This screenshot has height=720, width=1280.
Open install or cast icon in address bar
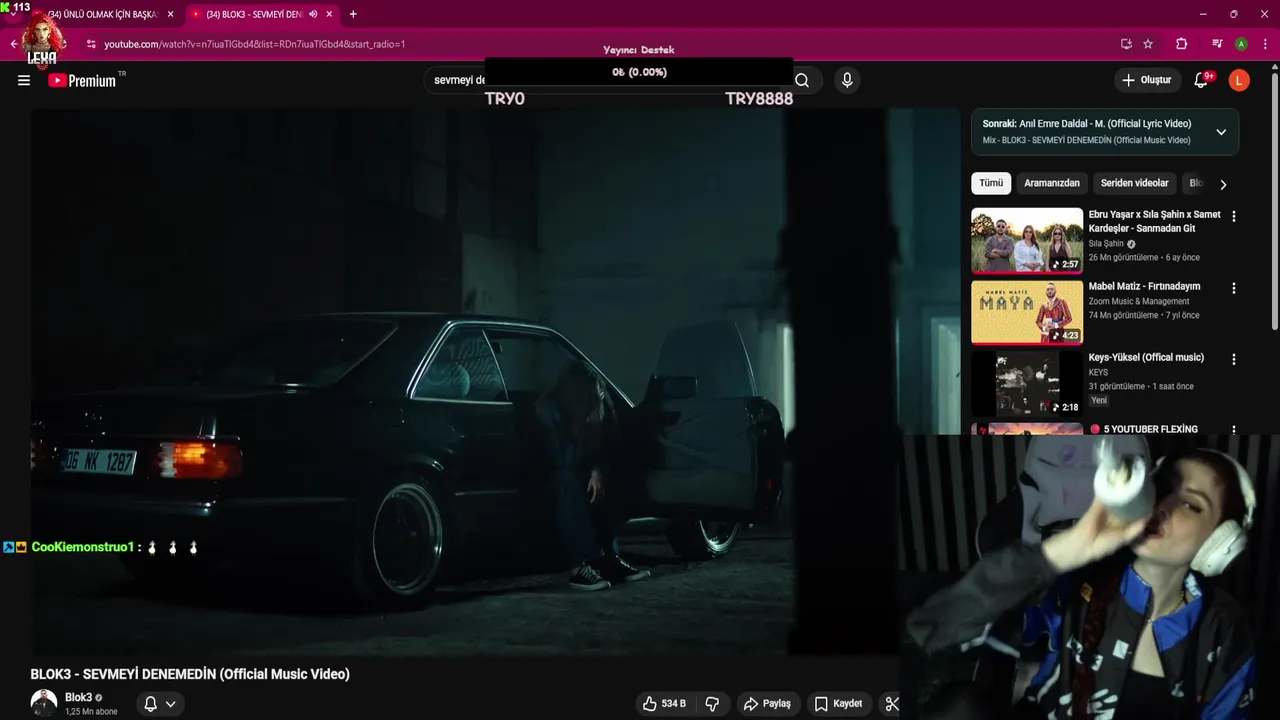click(1126, 44)
